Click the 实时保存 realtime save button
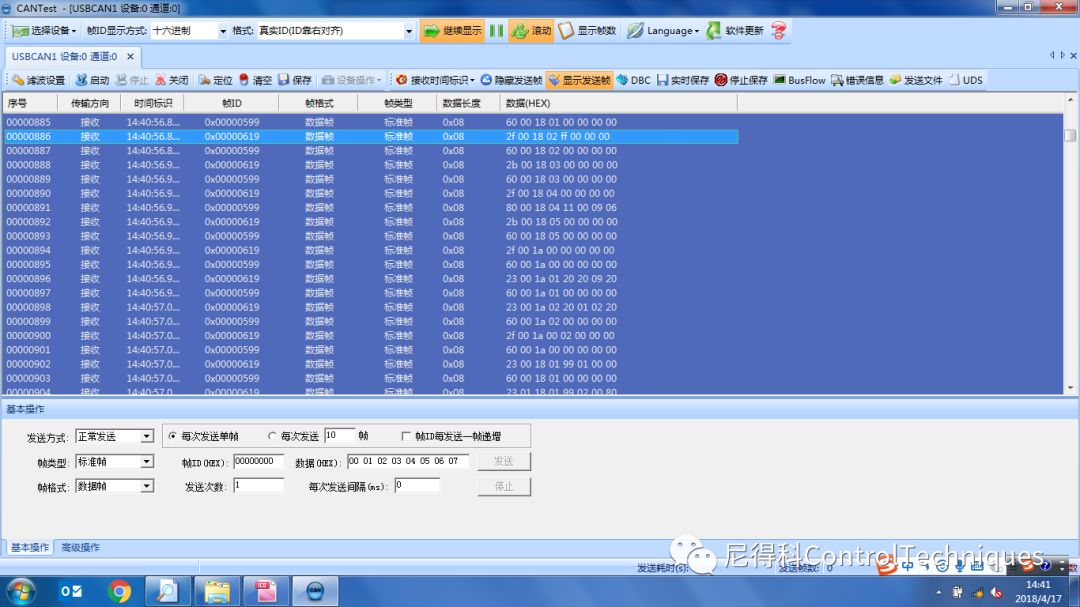 tap(683, 81)
